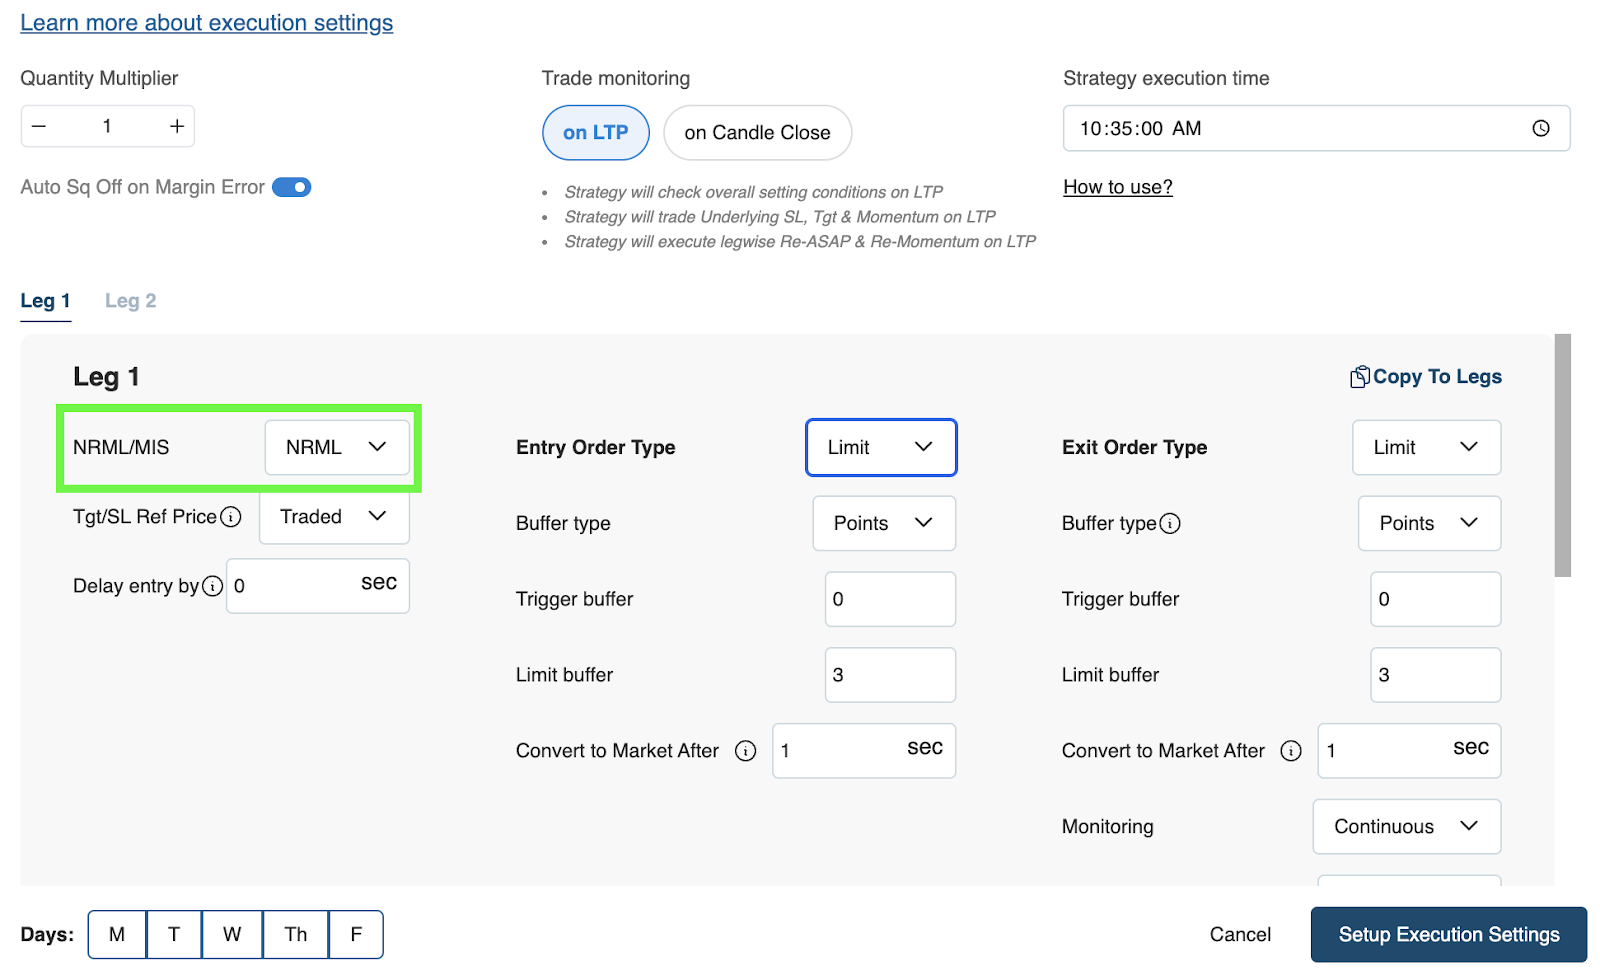Open Exit Order Type Limit dropdown
Image resolution: width=1600 pixels, height=975 pixels.
click(1427, 447)
